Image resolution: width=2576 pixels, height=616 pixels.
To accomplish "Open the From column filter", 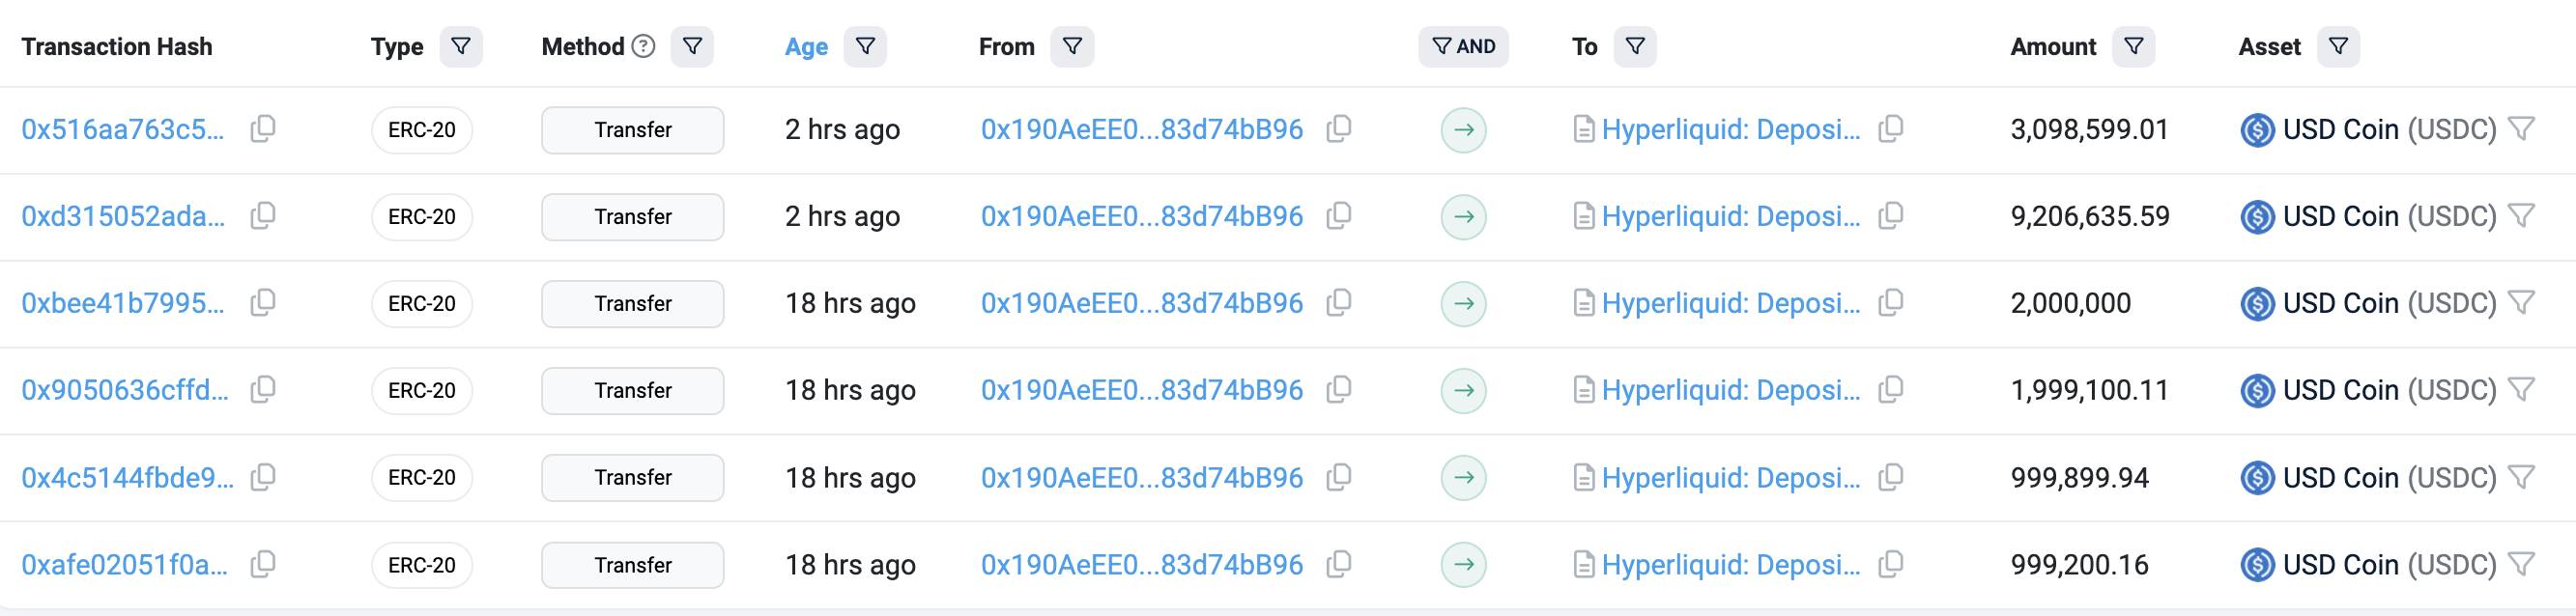I will 1072,46.
